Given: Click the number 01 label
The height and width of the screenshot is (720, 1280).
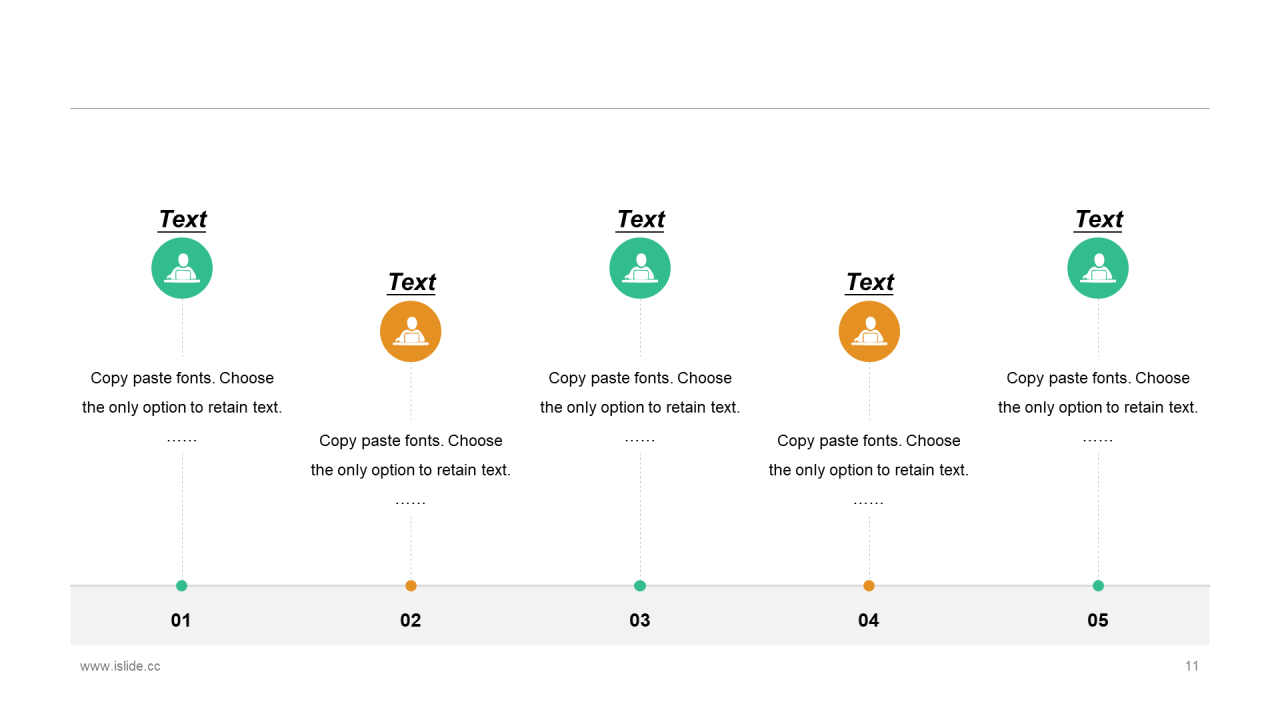Looking at the screenshot, I should pos(181,620).
